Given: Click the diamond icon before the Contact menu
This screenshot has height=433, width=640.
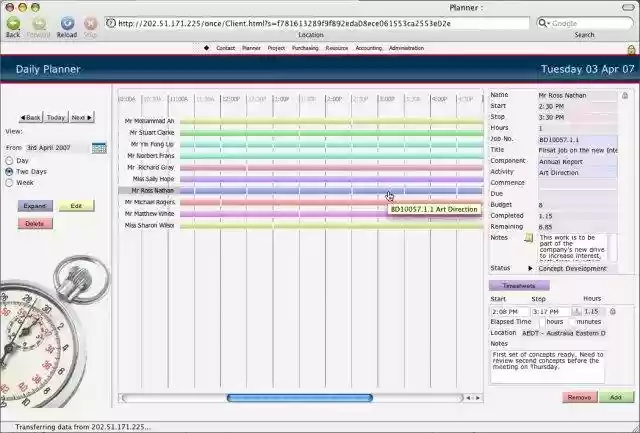Looking at the screenshot, I should pyautogui.click(x=207, y=48).
